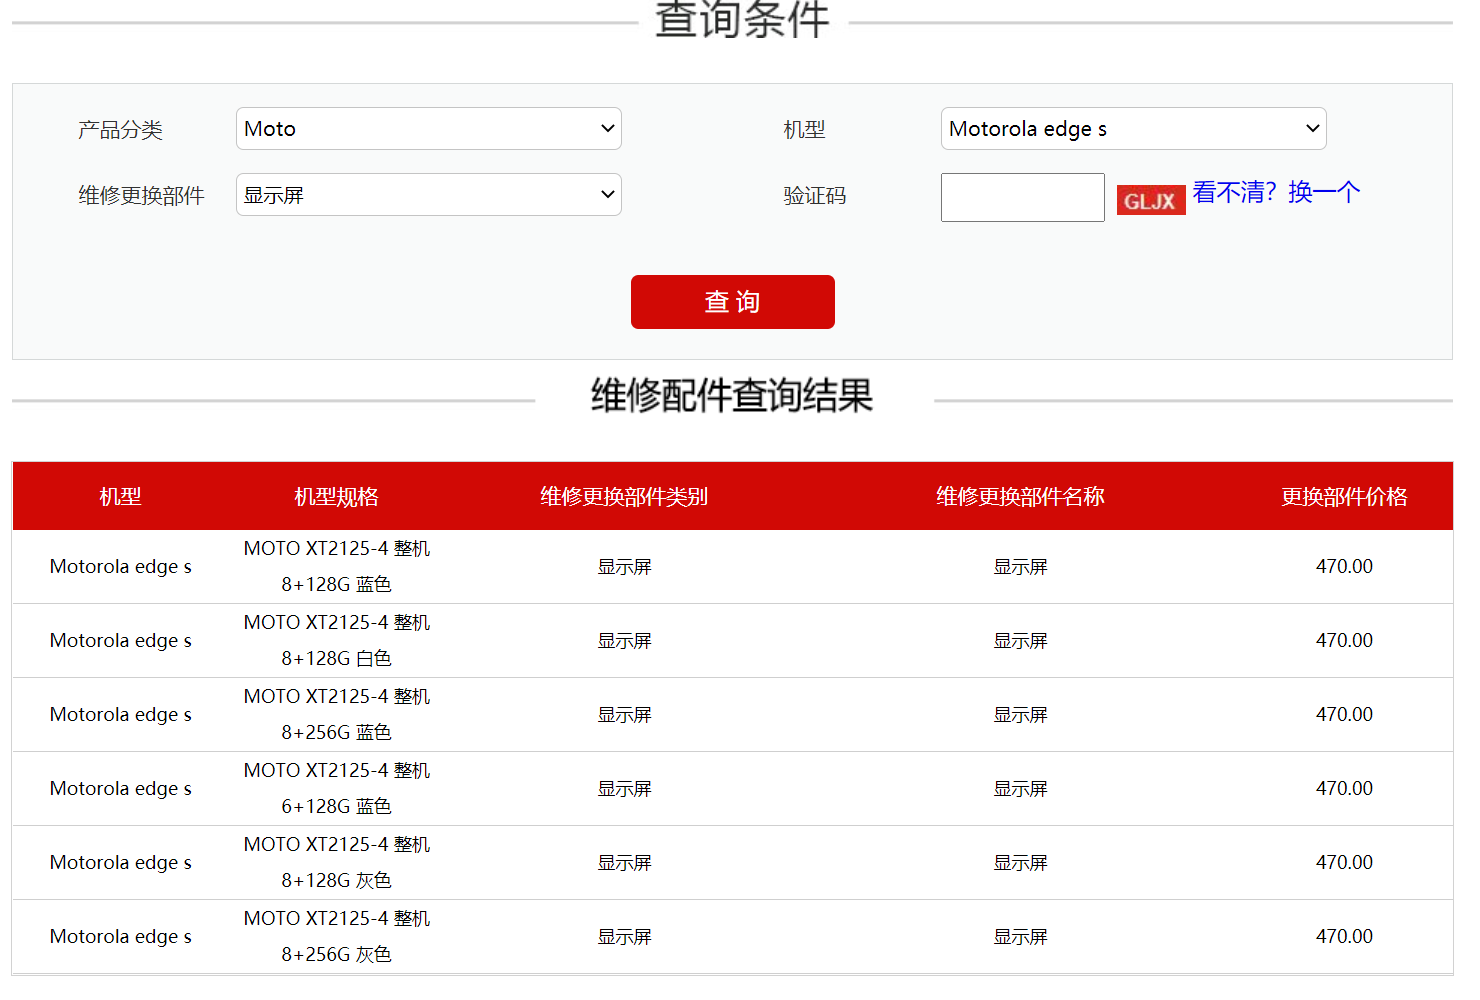The image size is (1480, 1000).
Task: Click the 产品分类 label
Action: [x=120, y=130]
